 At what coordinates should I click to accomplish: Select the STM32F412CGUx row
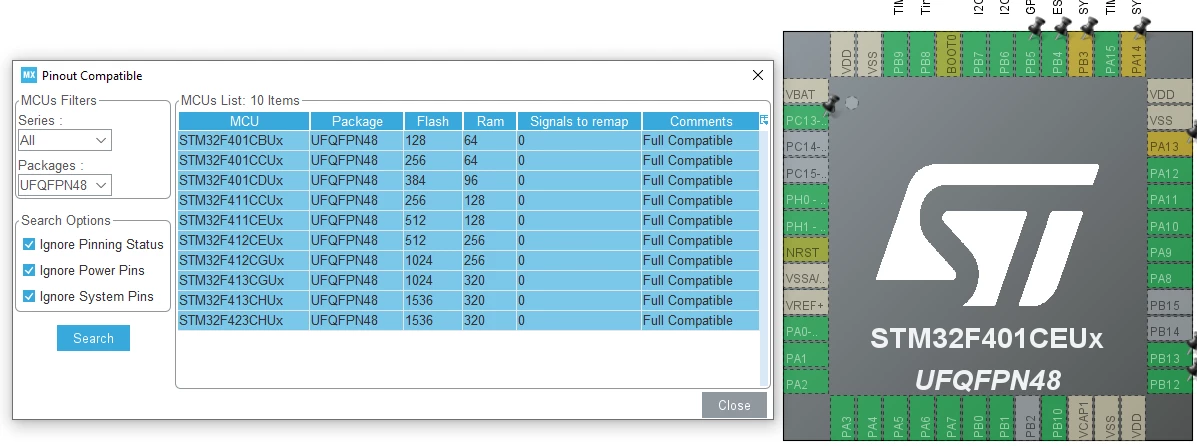(469, 260)
